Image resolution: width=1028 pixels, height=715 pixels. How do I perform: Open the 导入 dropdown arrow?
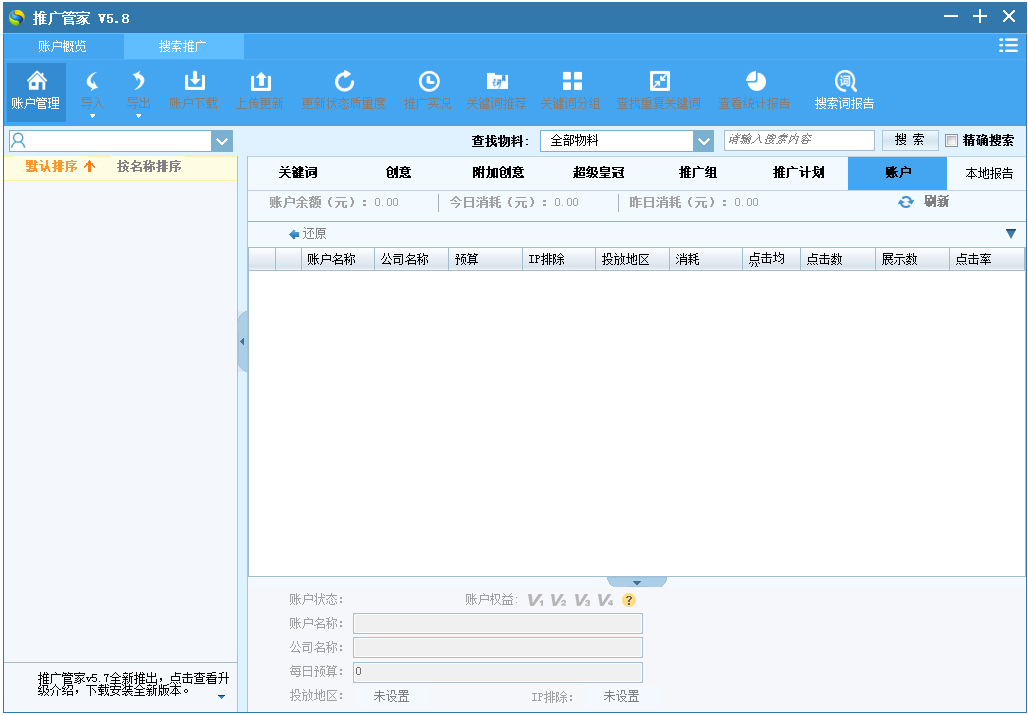click(92, 115)
